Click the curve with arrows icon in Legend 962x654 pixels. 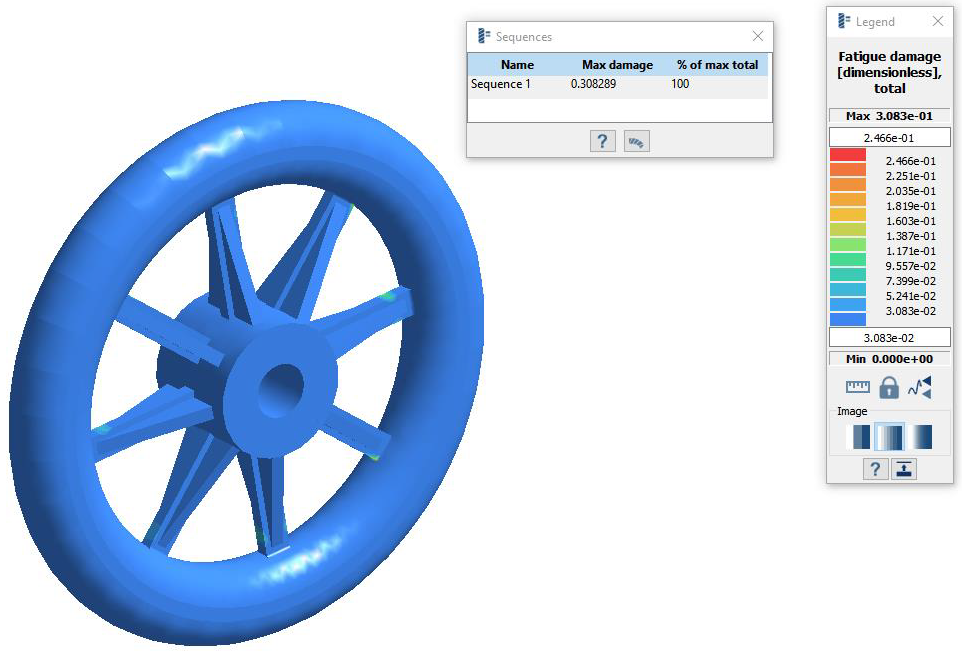pyautogui.click(x=920, y=387)
